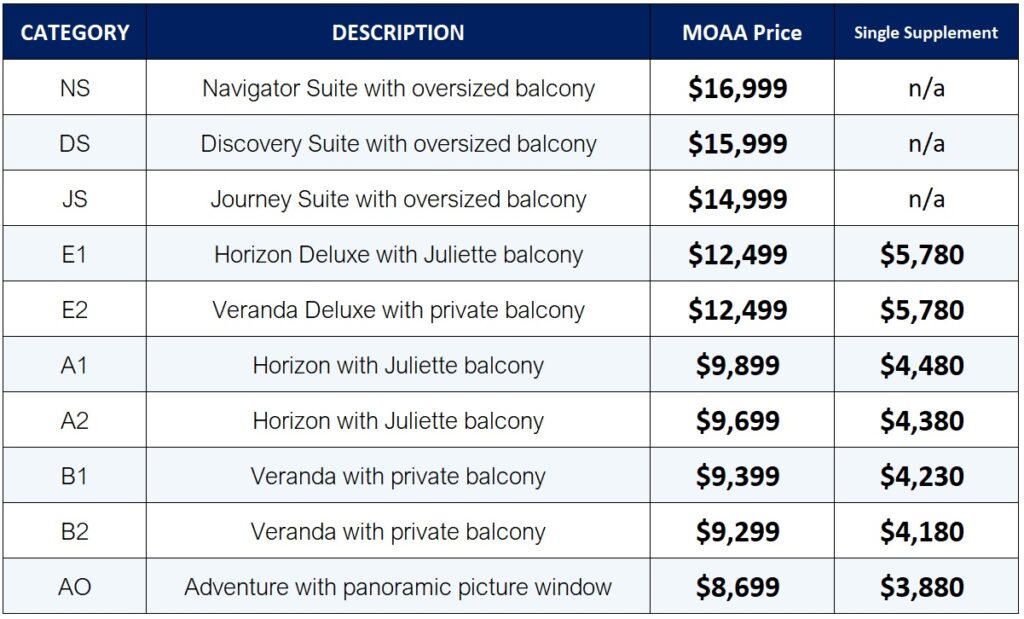This screenshot has height=619, width=1024.
Task: Click the $9,299 price cell
Action: tap(738, 531)
